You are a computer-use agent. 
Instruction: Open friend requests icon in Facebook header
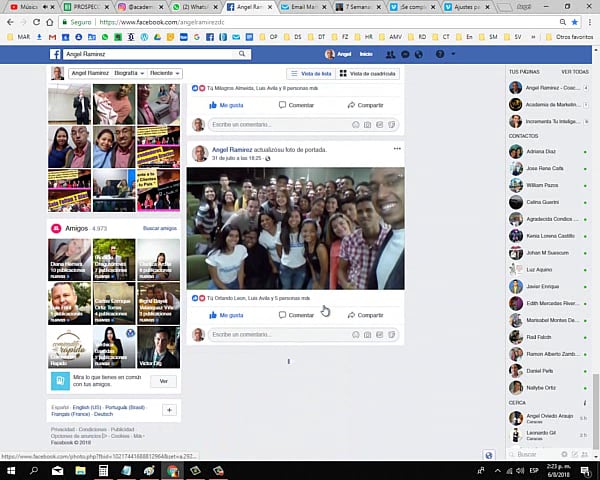[x=390, y=54]
